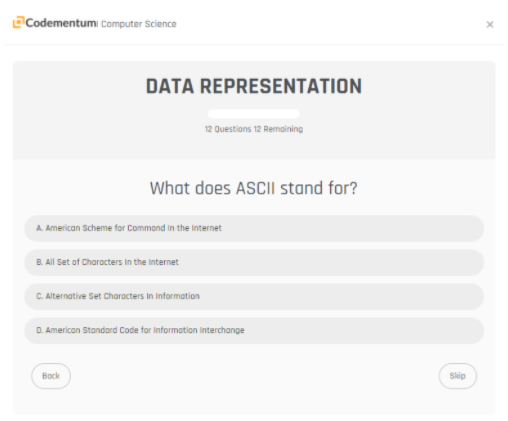Choose option B, All Set of Characters

pyautogui.click(x=254, y=262)
